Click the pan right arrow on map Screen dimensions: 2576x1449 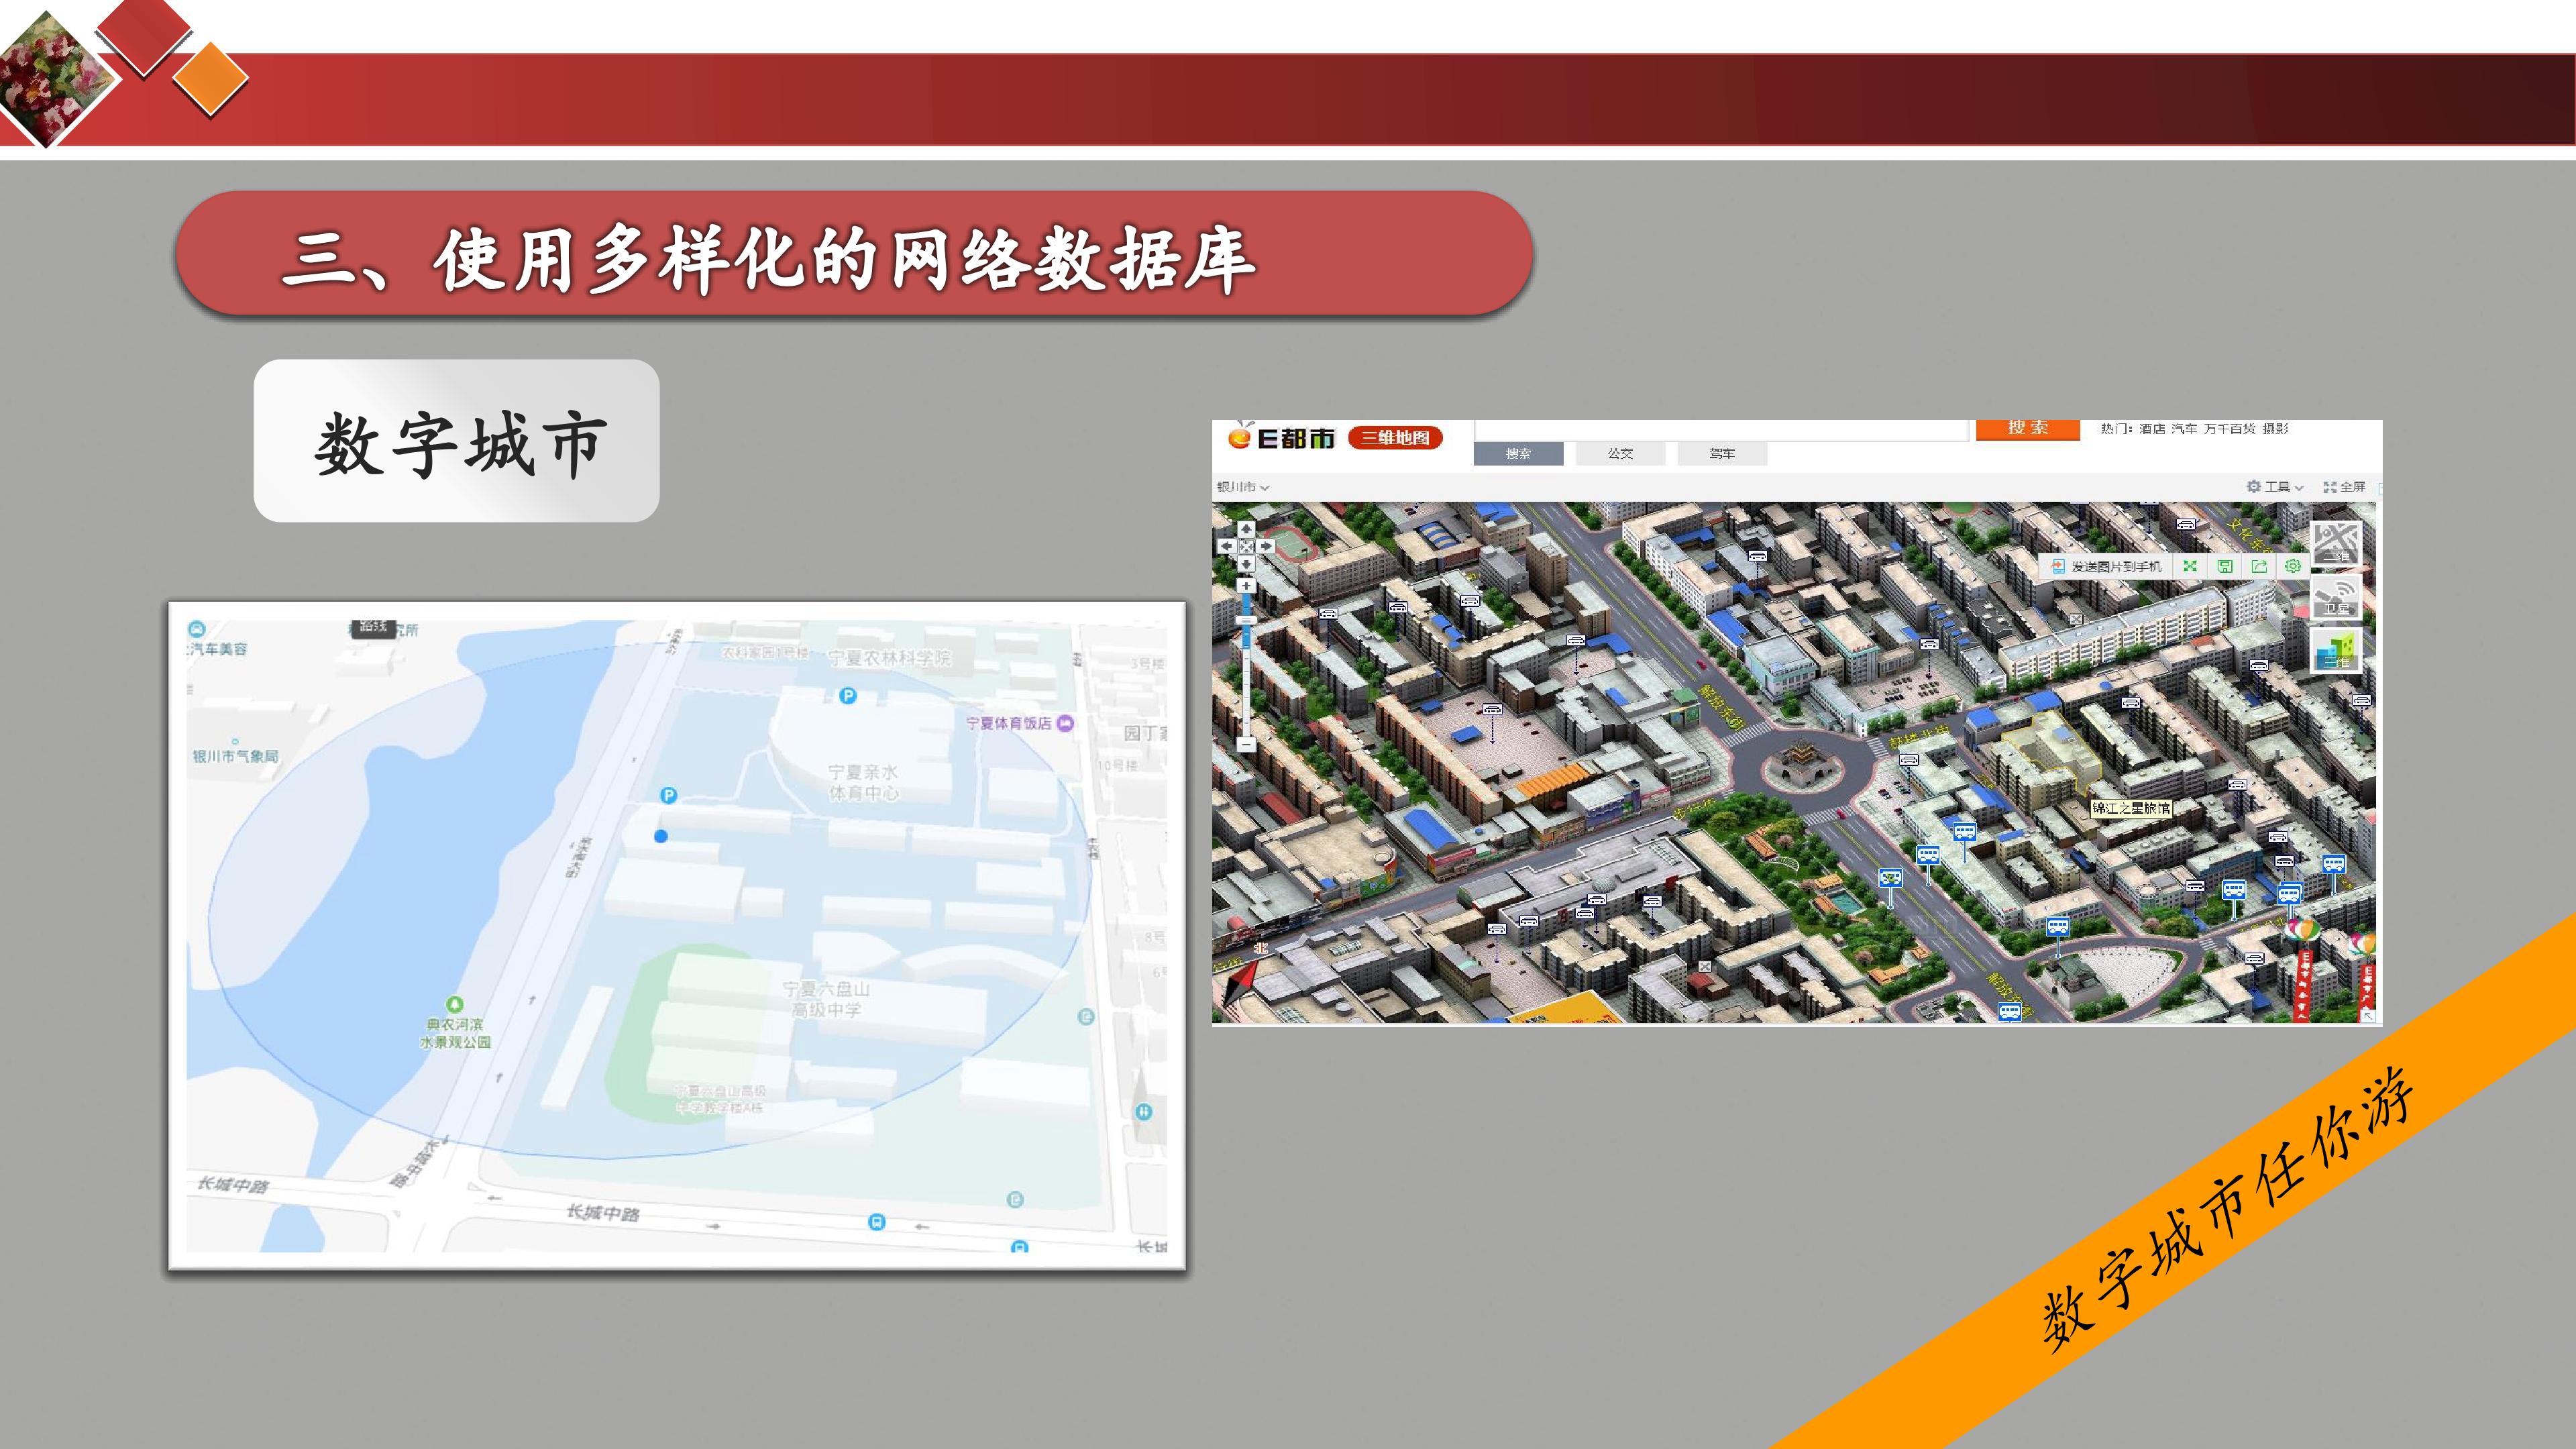1266,546
